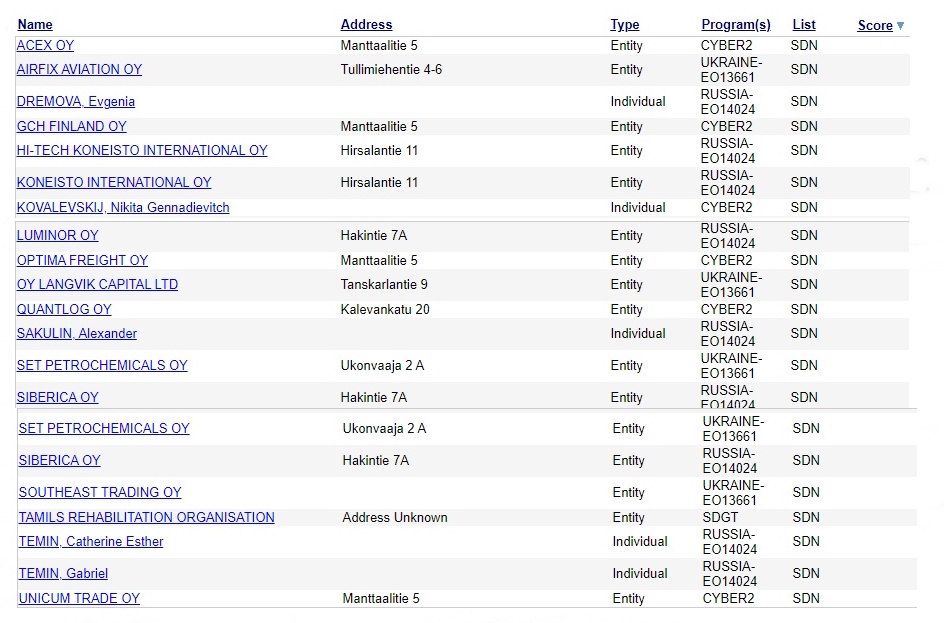944x623 pixels.
Task: Click 'UKRAINE-EO13661' in the OY LANGVIK CAPITAL row
Action: (731, 285)
